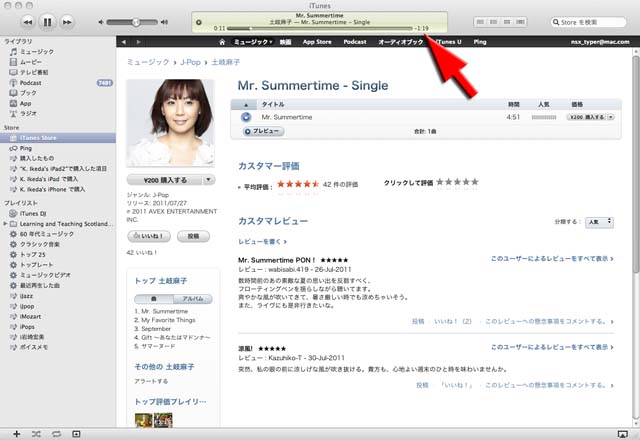Screen dimensions: 640x440
Task: Open dropdown arrow next to track price button
Action: click(x=611, y=117)
